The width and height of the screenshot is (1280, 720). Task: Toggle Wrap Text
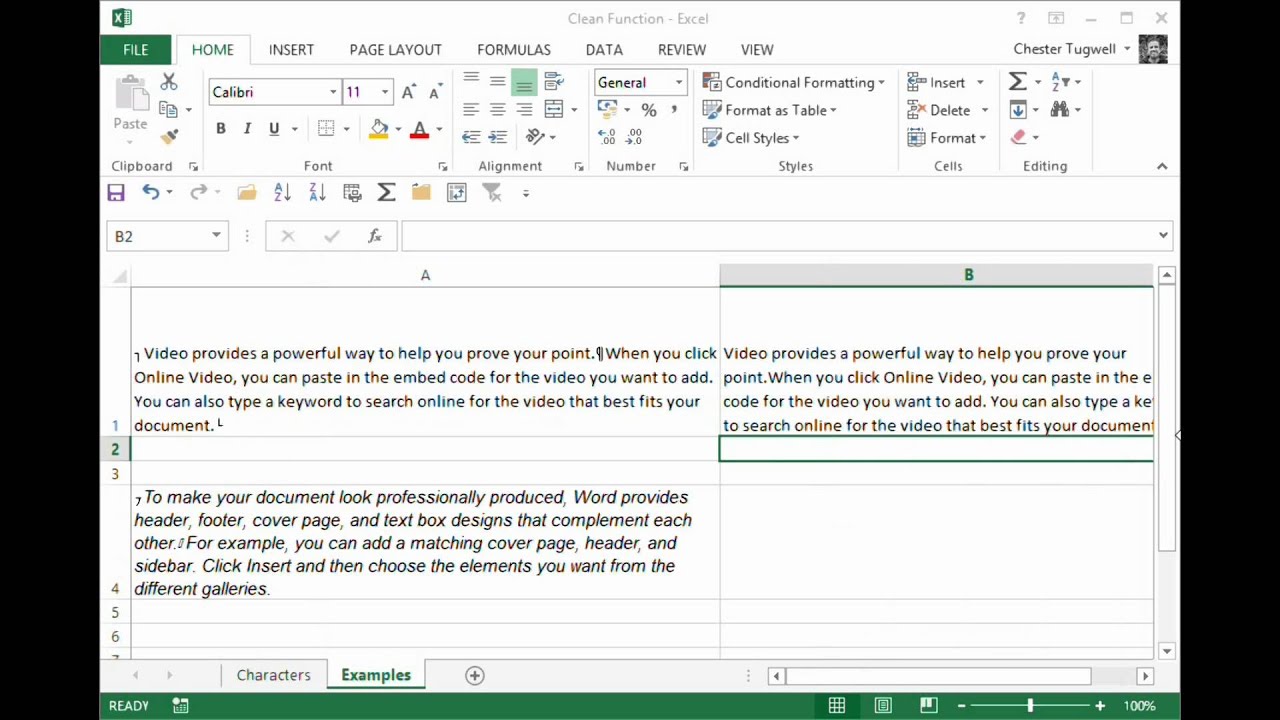click(x=554, y=82)
